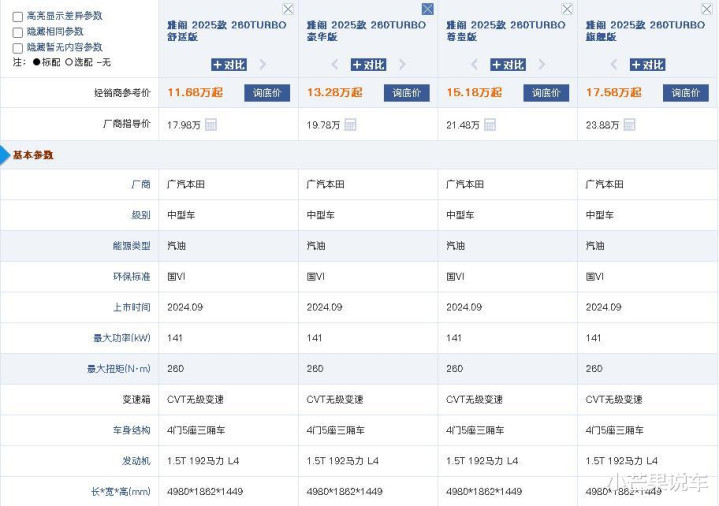Image resolution: width=719 pixels, height=506 pixels.
Task: Open calculator icon beside 23.88万
Action: (x=630, y=124)
